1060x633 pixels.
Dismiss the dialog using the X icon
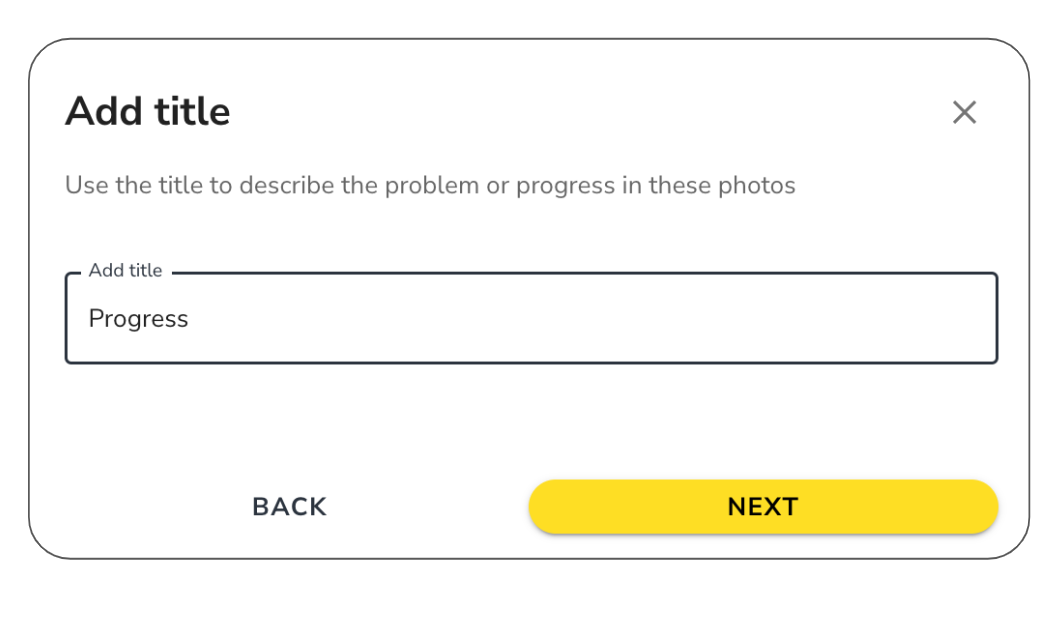pyautogui.click(x=964, y=112)
